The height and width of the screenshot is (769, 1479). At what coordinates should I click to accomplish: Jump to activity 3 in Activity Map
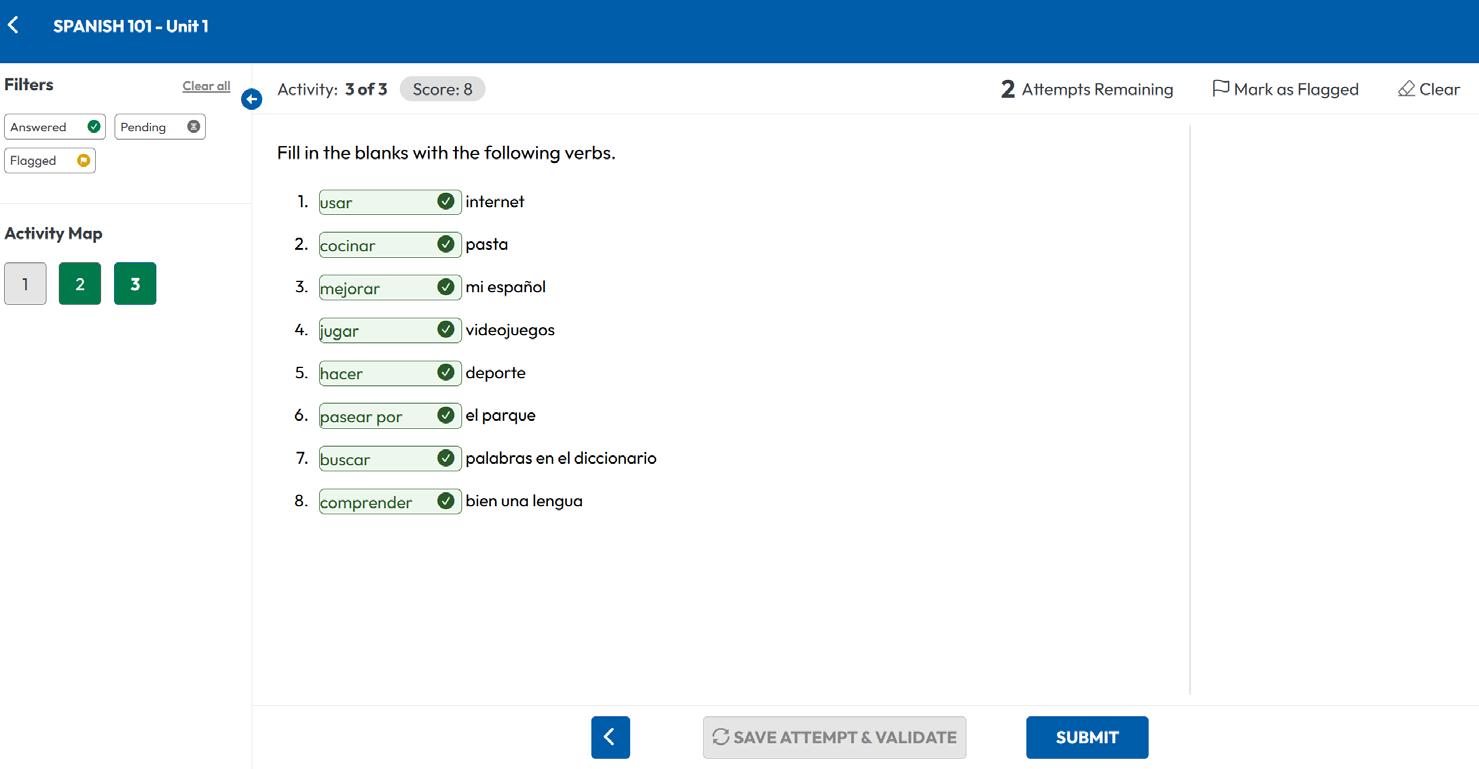(135, 284)
